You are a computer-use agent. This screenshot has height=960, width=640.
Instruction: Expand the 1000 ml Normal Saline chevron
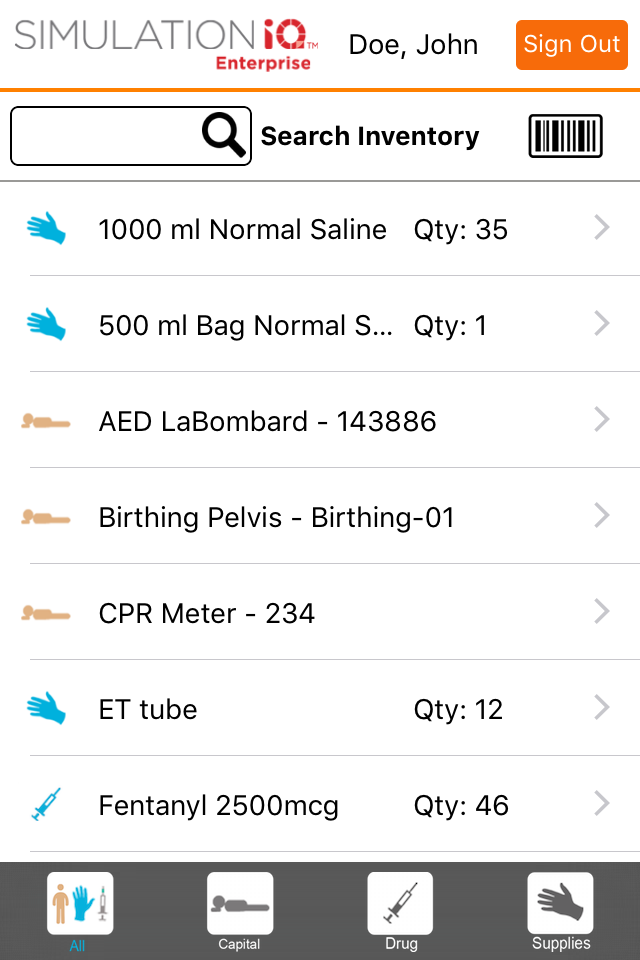[602, 227]
